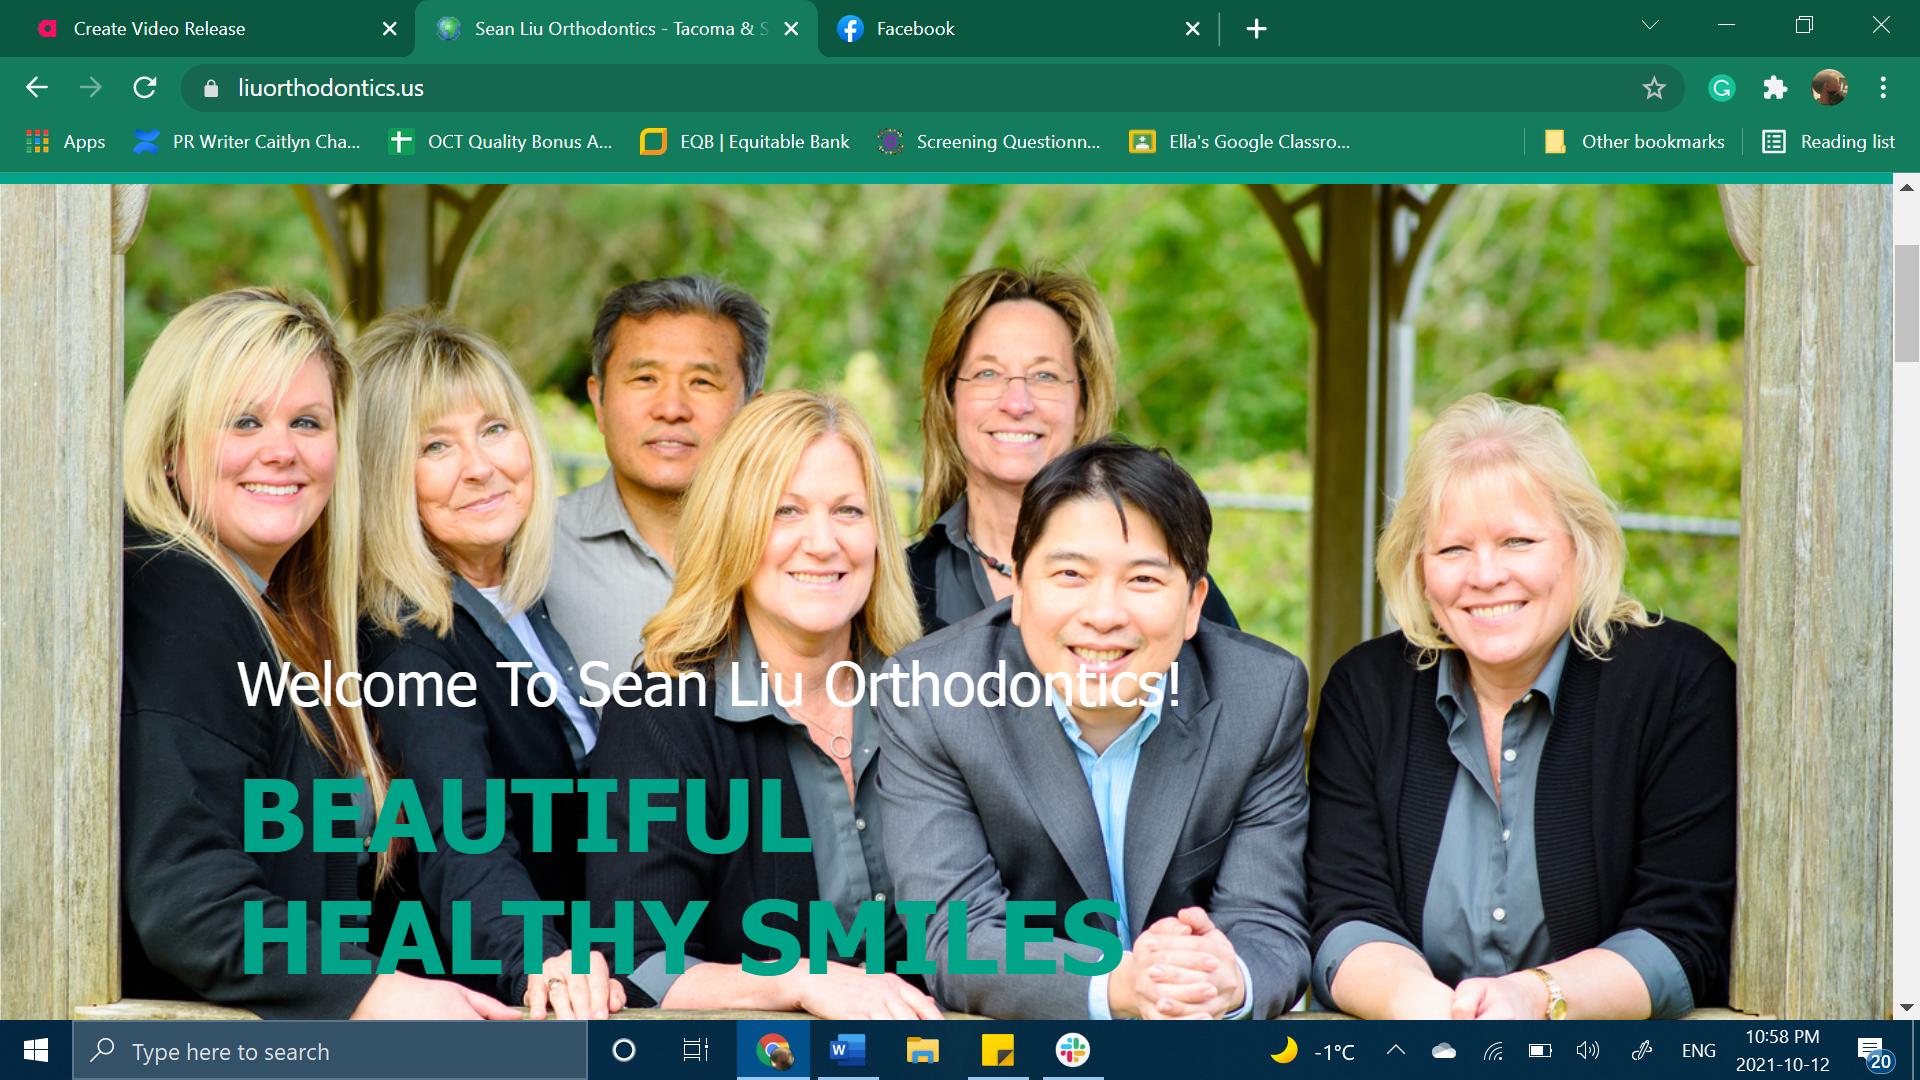Open the Grammarly extension icon
The height and width of the screenshot is (1080, 1920).
pyautogui.click(x=1721, y=88)
